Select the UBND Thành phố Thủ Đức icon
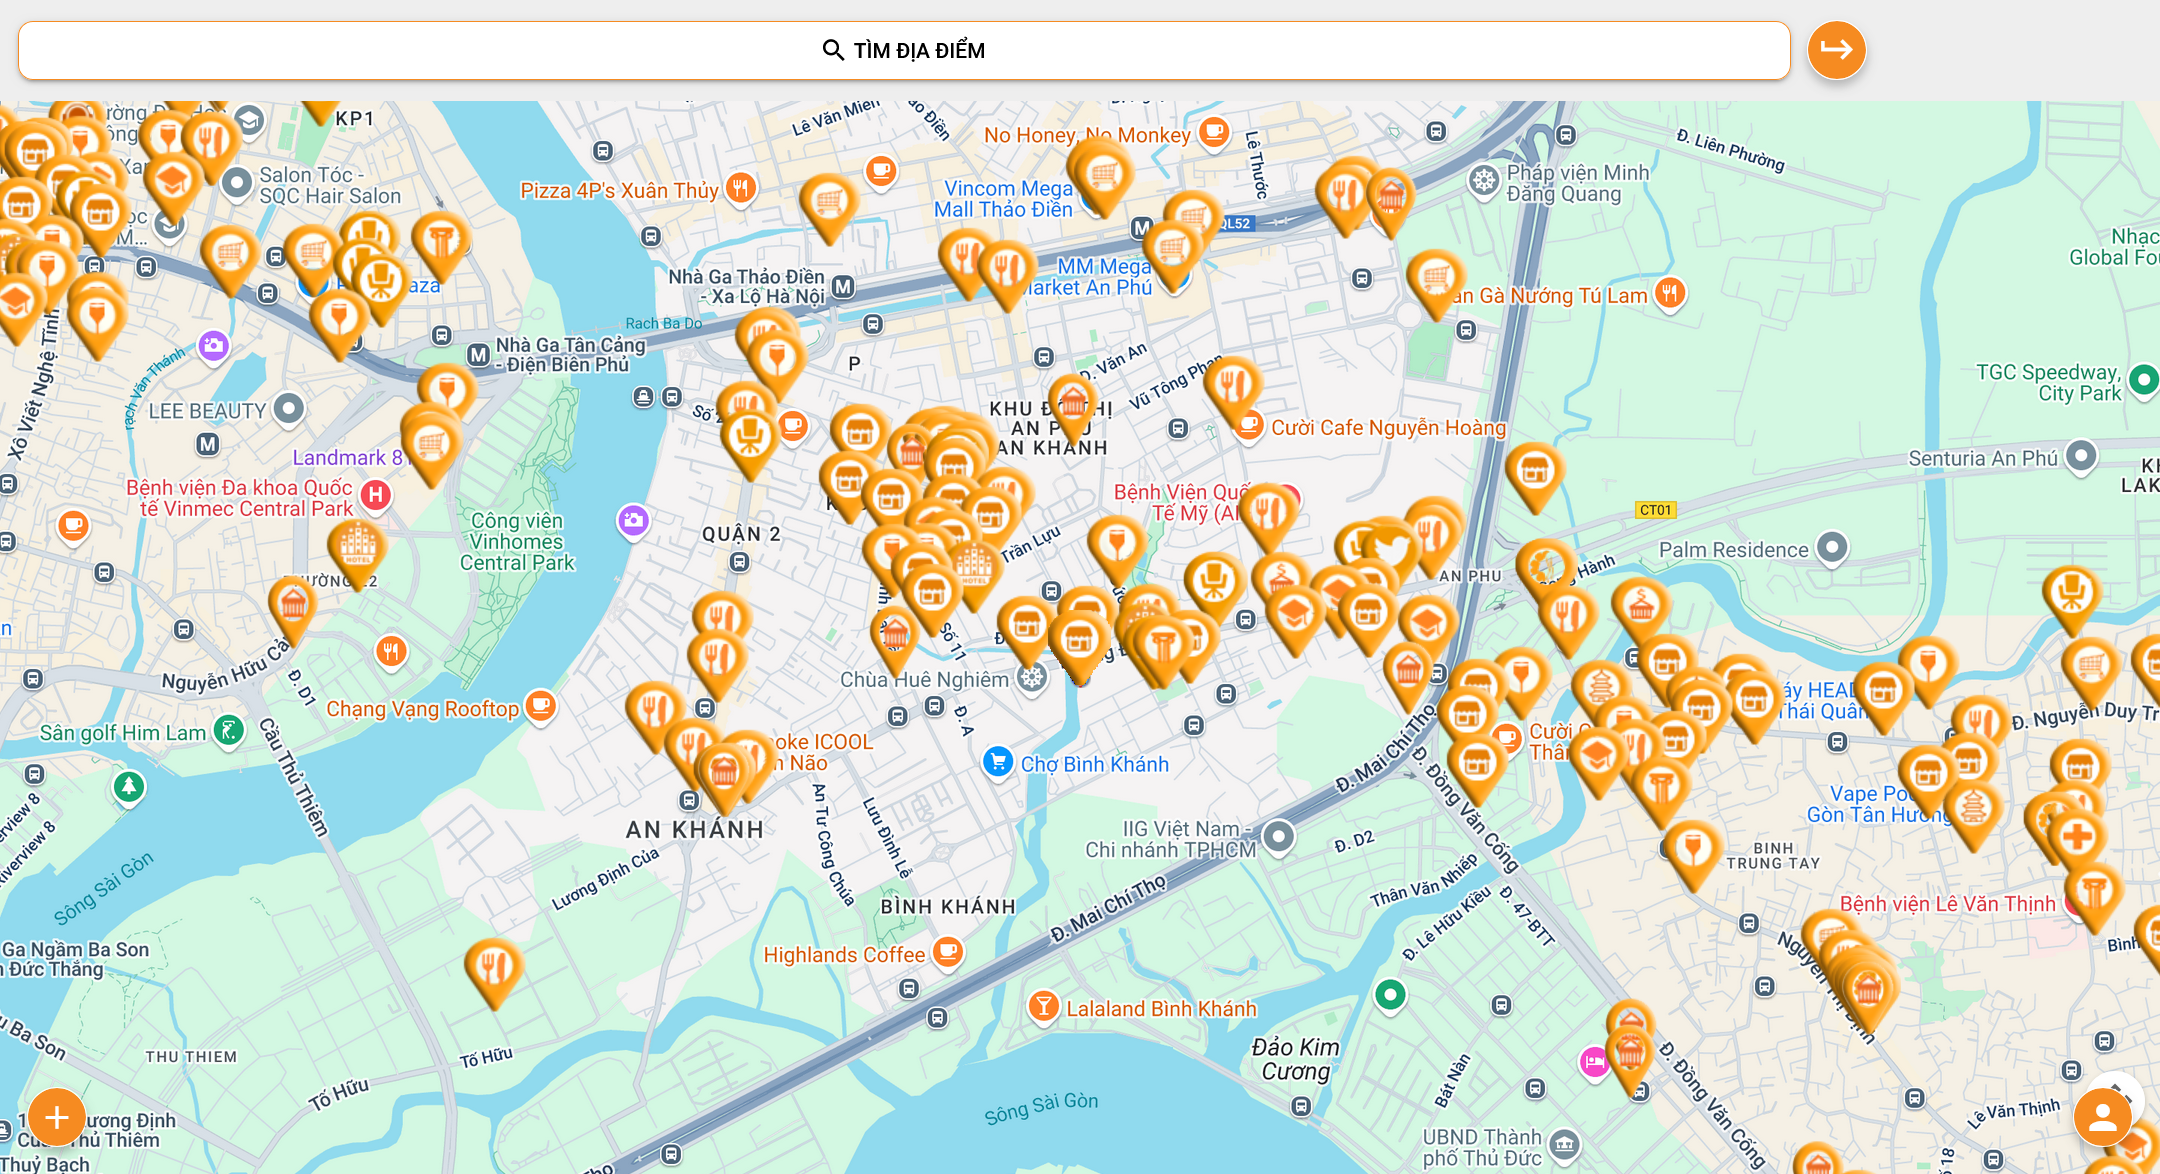Image resolution: width=2160 pixels, height=1174 pixels. click(x=1564, y=1144)
